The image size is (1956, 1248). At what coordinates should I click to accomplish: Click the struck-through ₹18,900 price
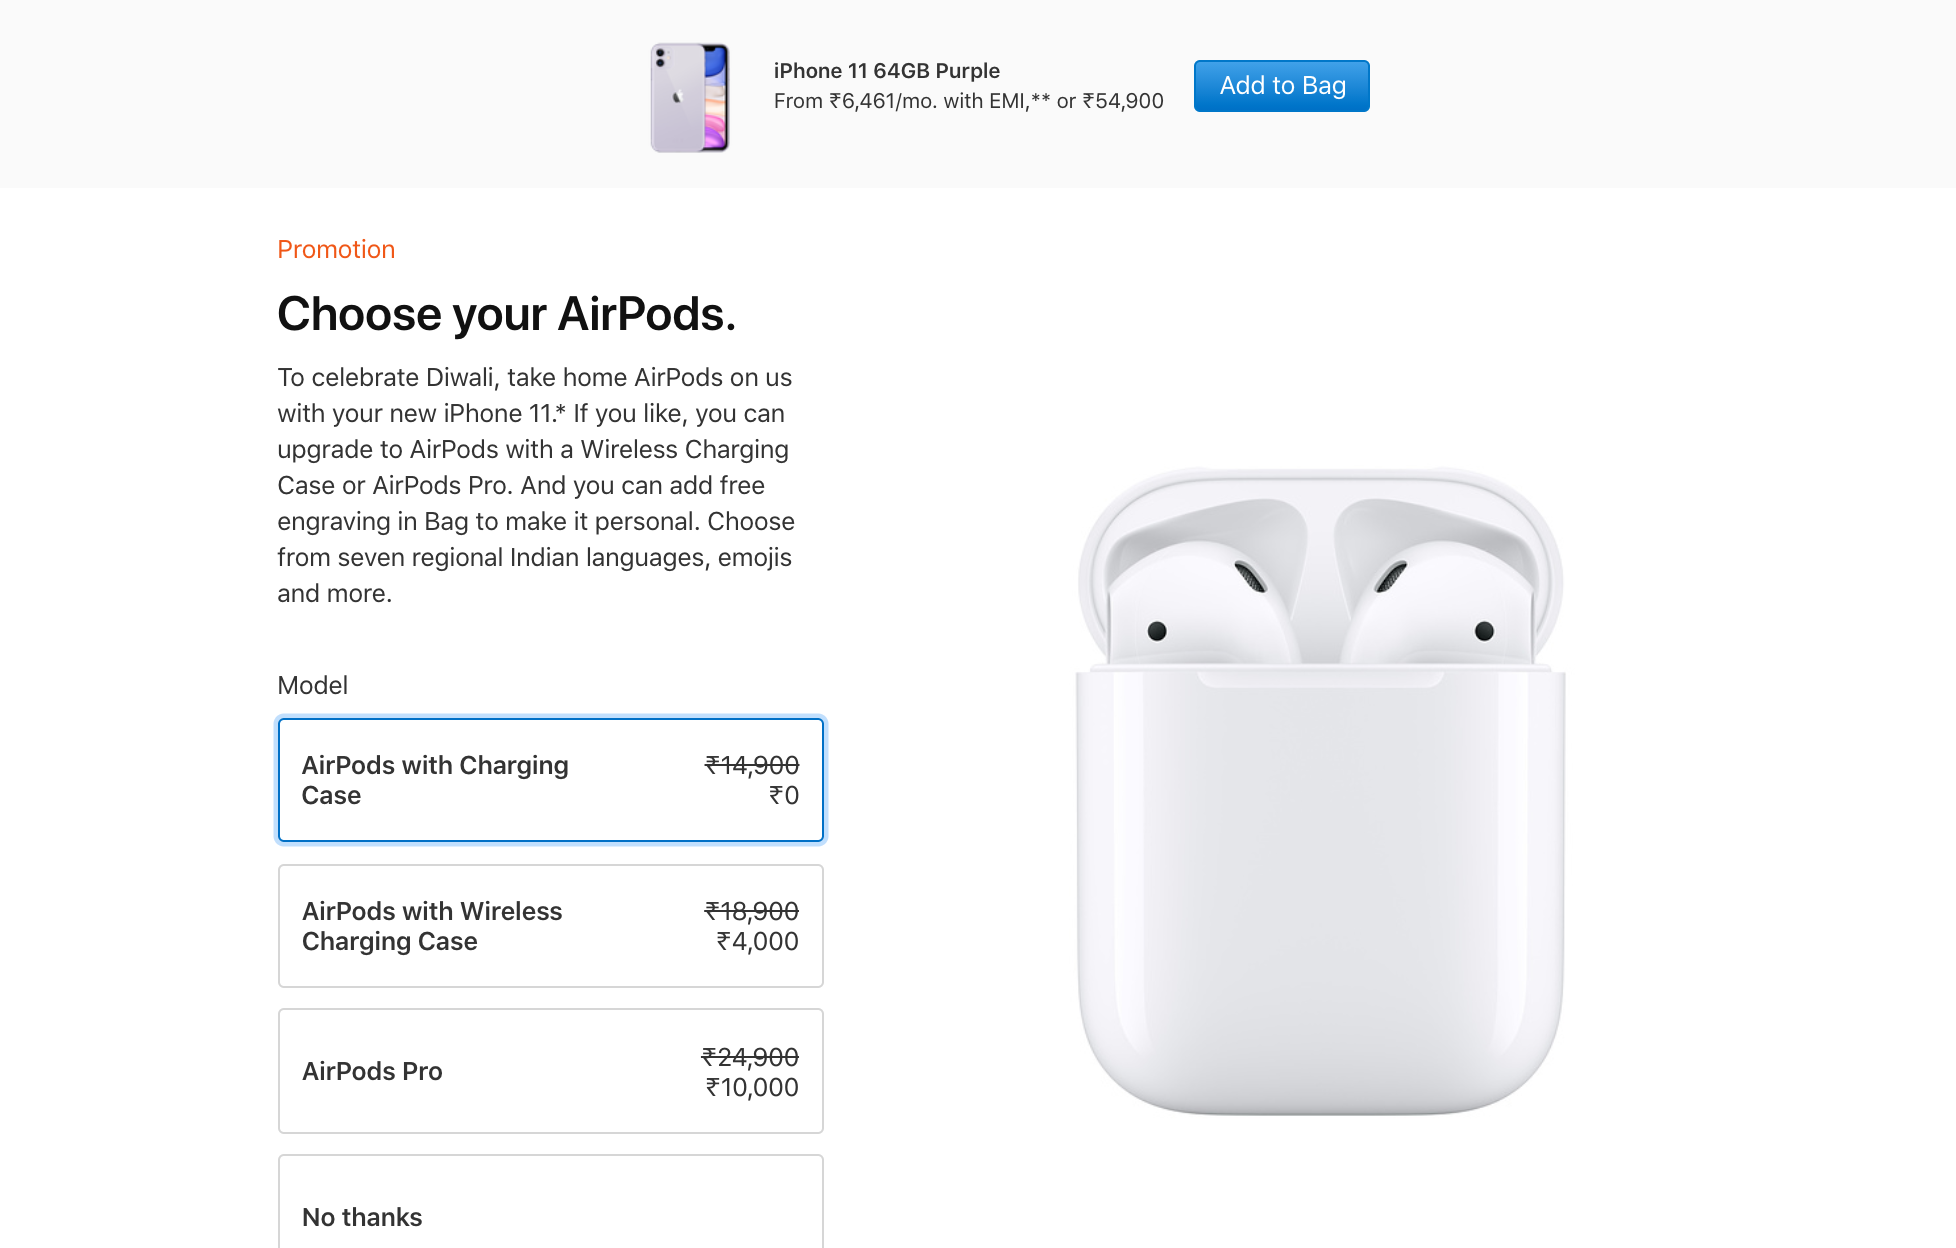click(x=752, y=911)
